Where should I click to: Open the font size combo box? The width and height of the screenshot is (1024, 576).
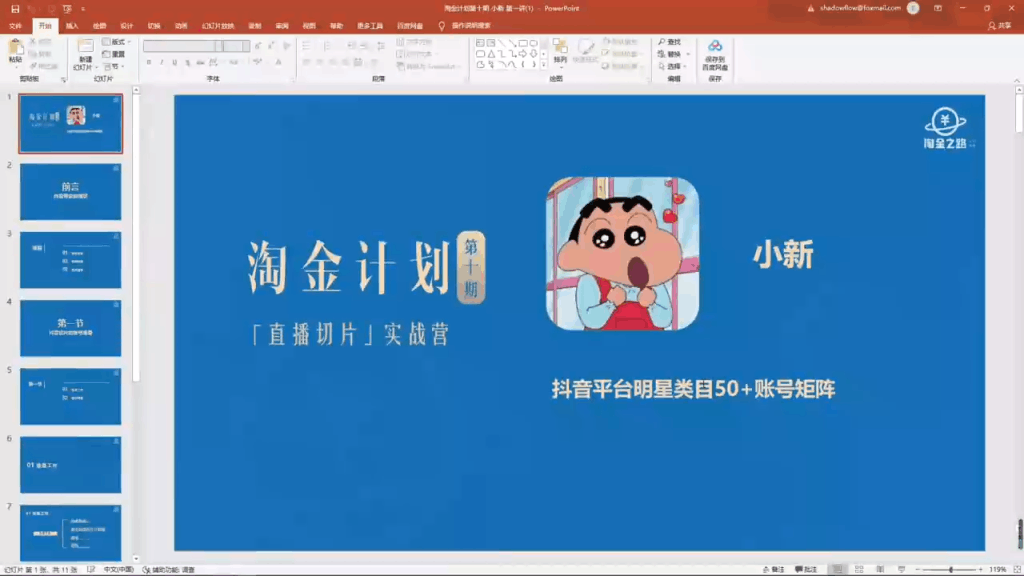click(x=236, y=46)
